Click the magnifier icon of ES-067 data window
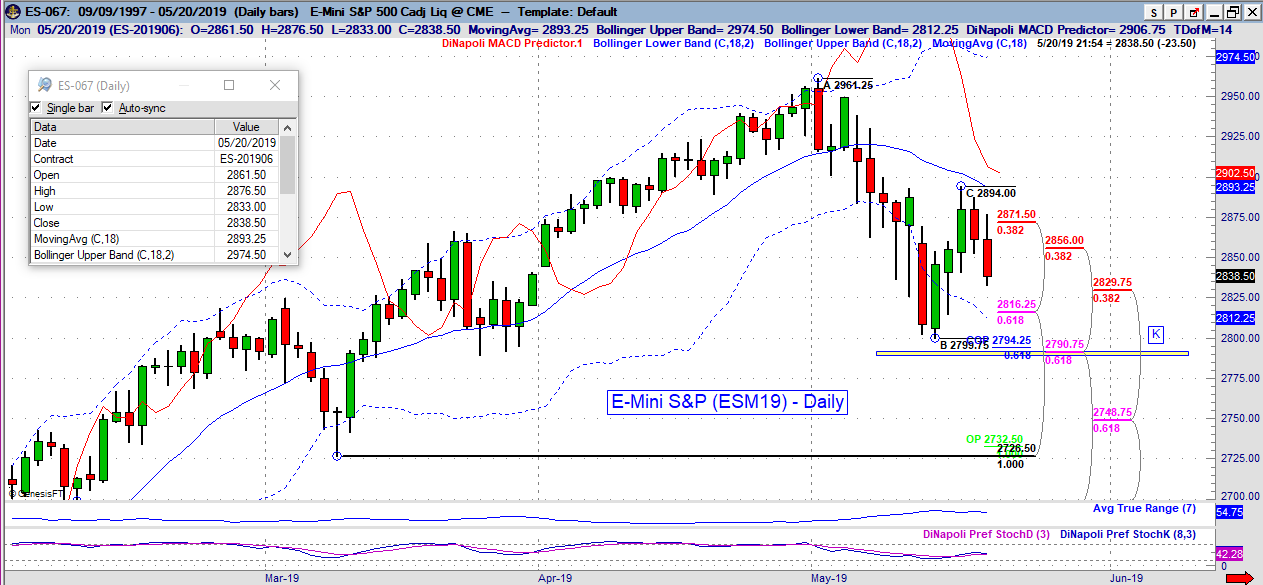The height and width of the screenshot is (585, 1263). (43, 86)
